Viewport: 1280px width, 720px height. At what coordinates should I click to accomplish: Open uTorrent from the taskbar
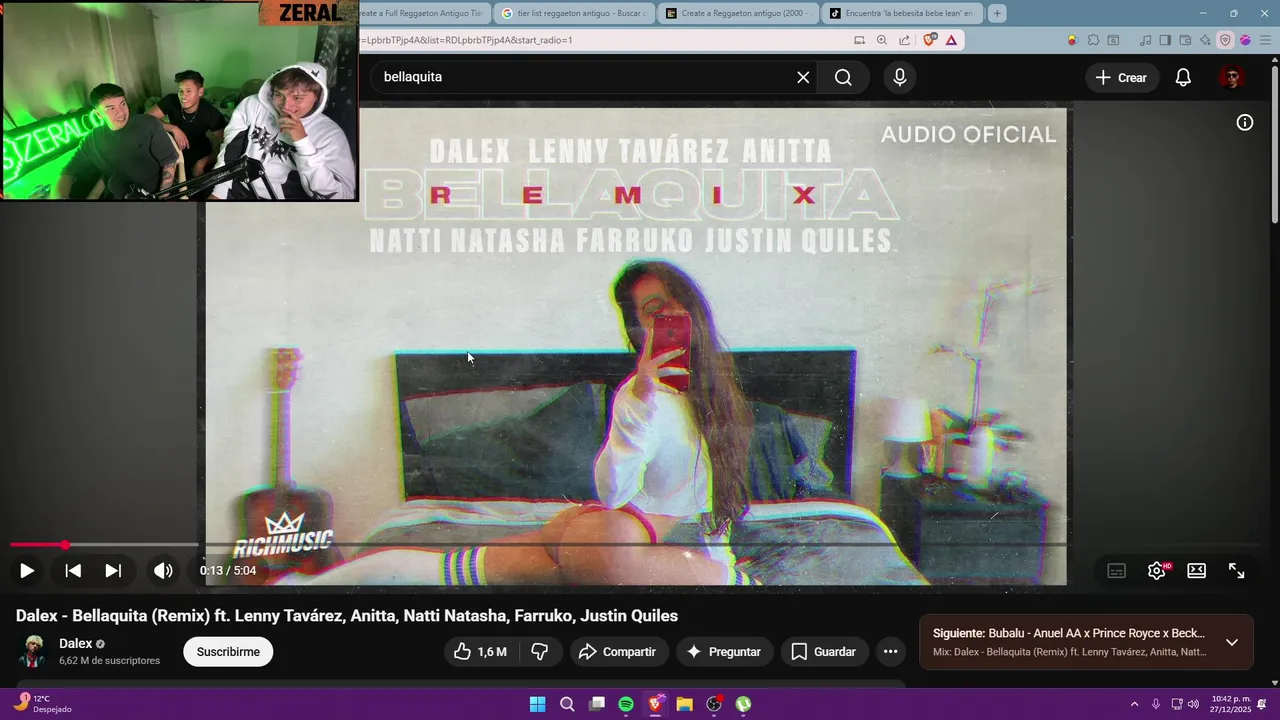coord(744,704)
